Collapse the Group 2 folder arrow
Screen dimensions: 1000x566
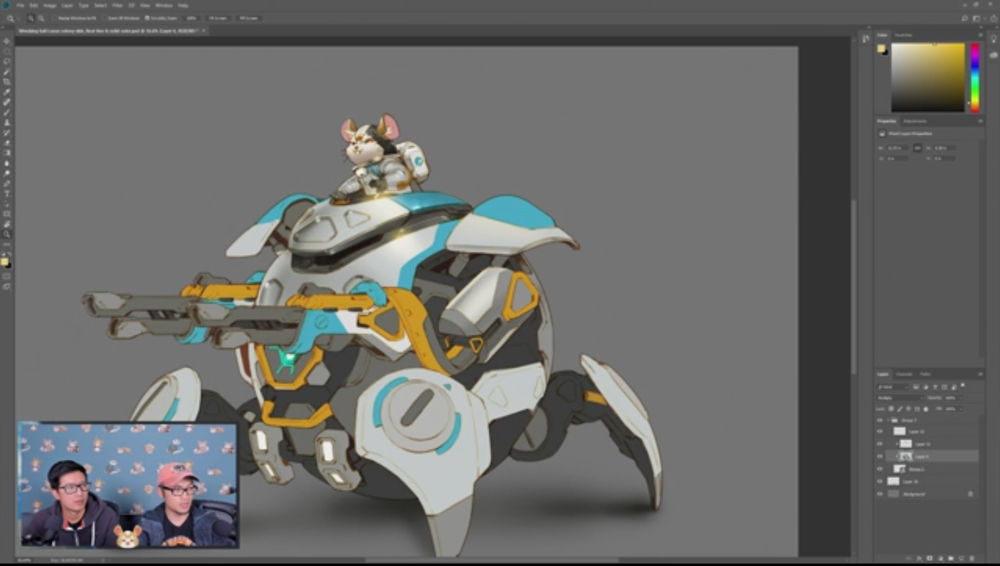click(890, 419)
